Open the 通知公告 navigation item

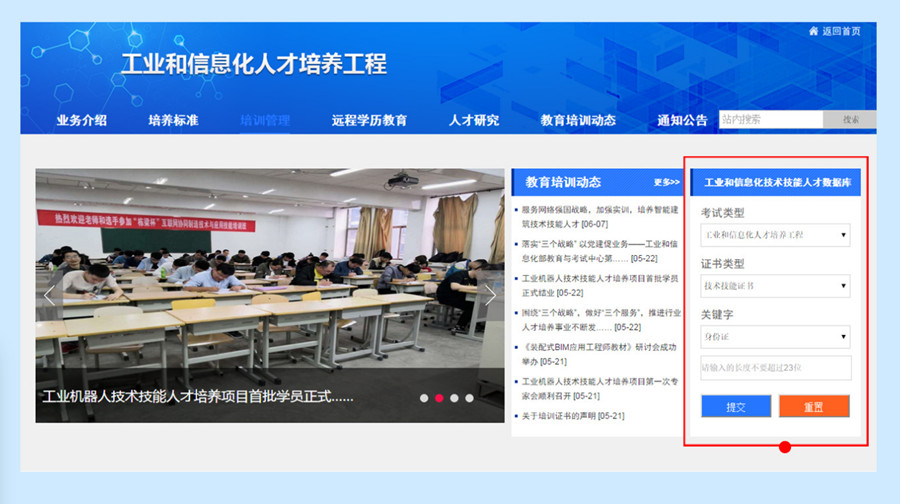click(682, 121)
